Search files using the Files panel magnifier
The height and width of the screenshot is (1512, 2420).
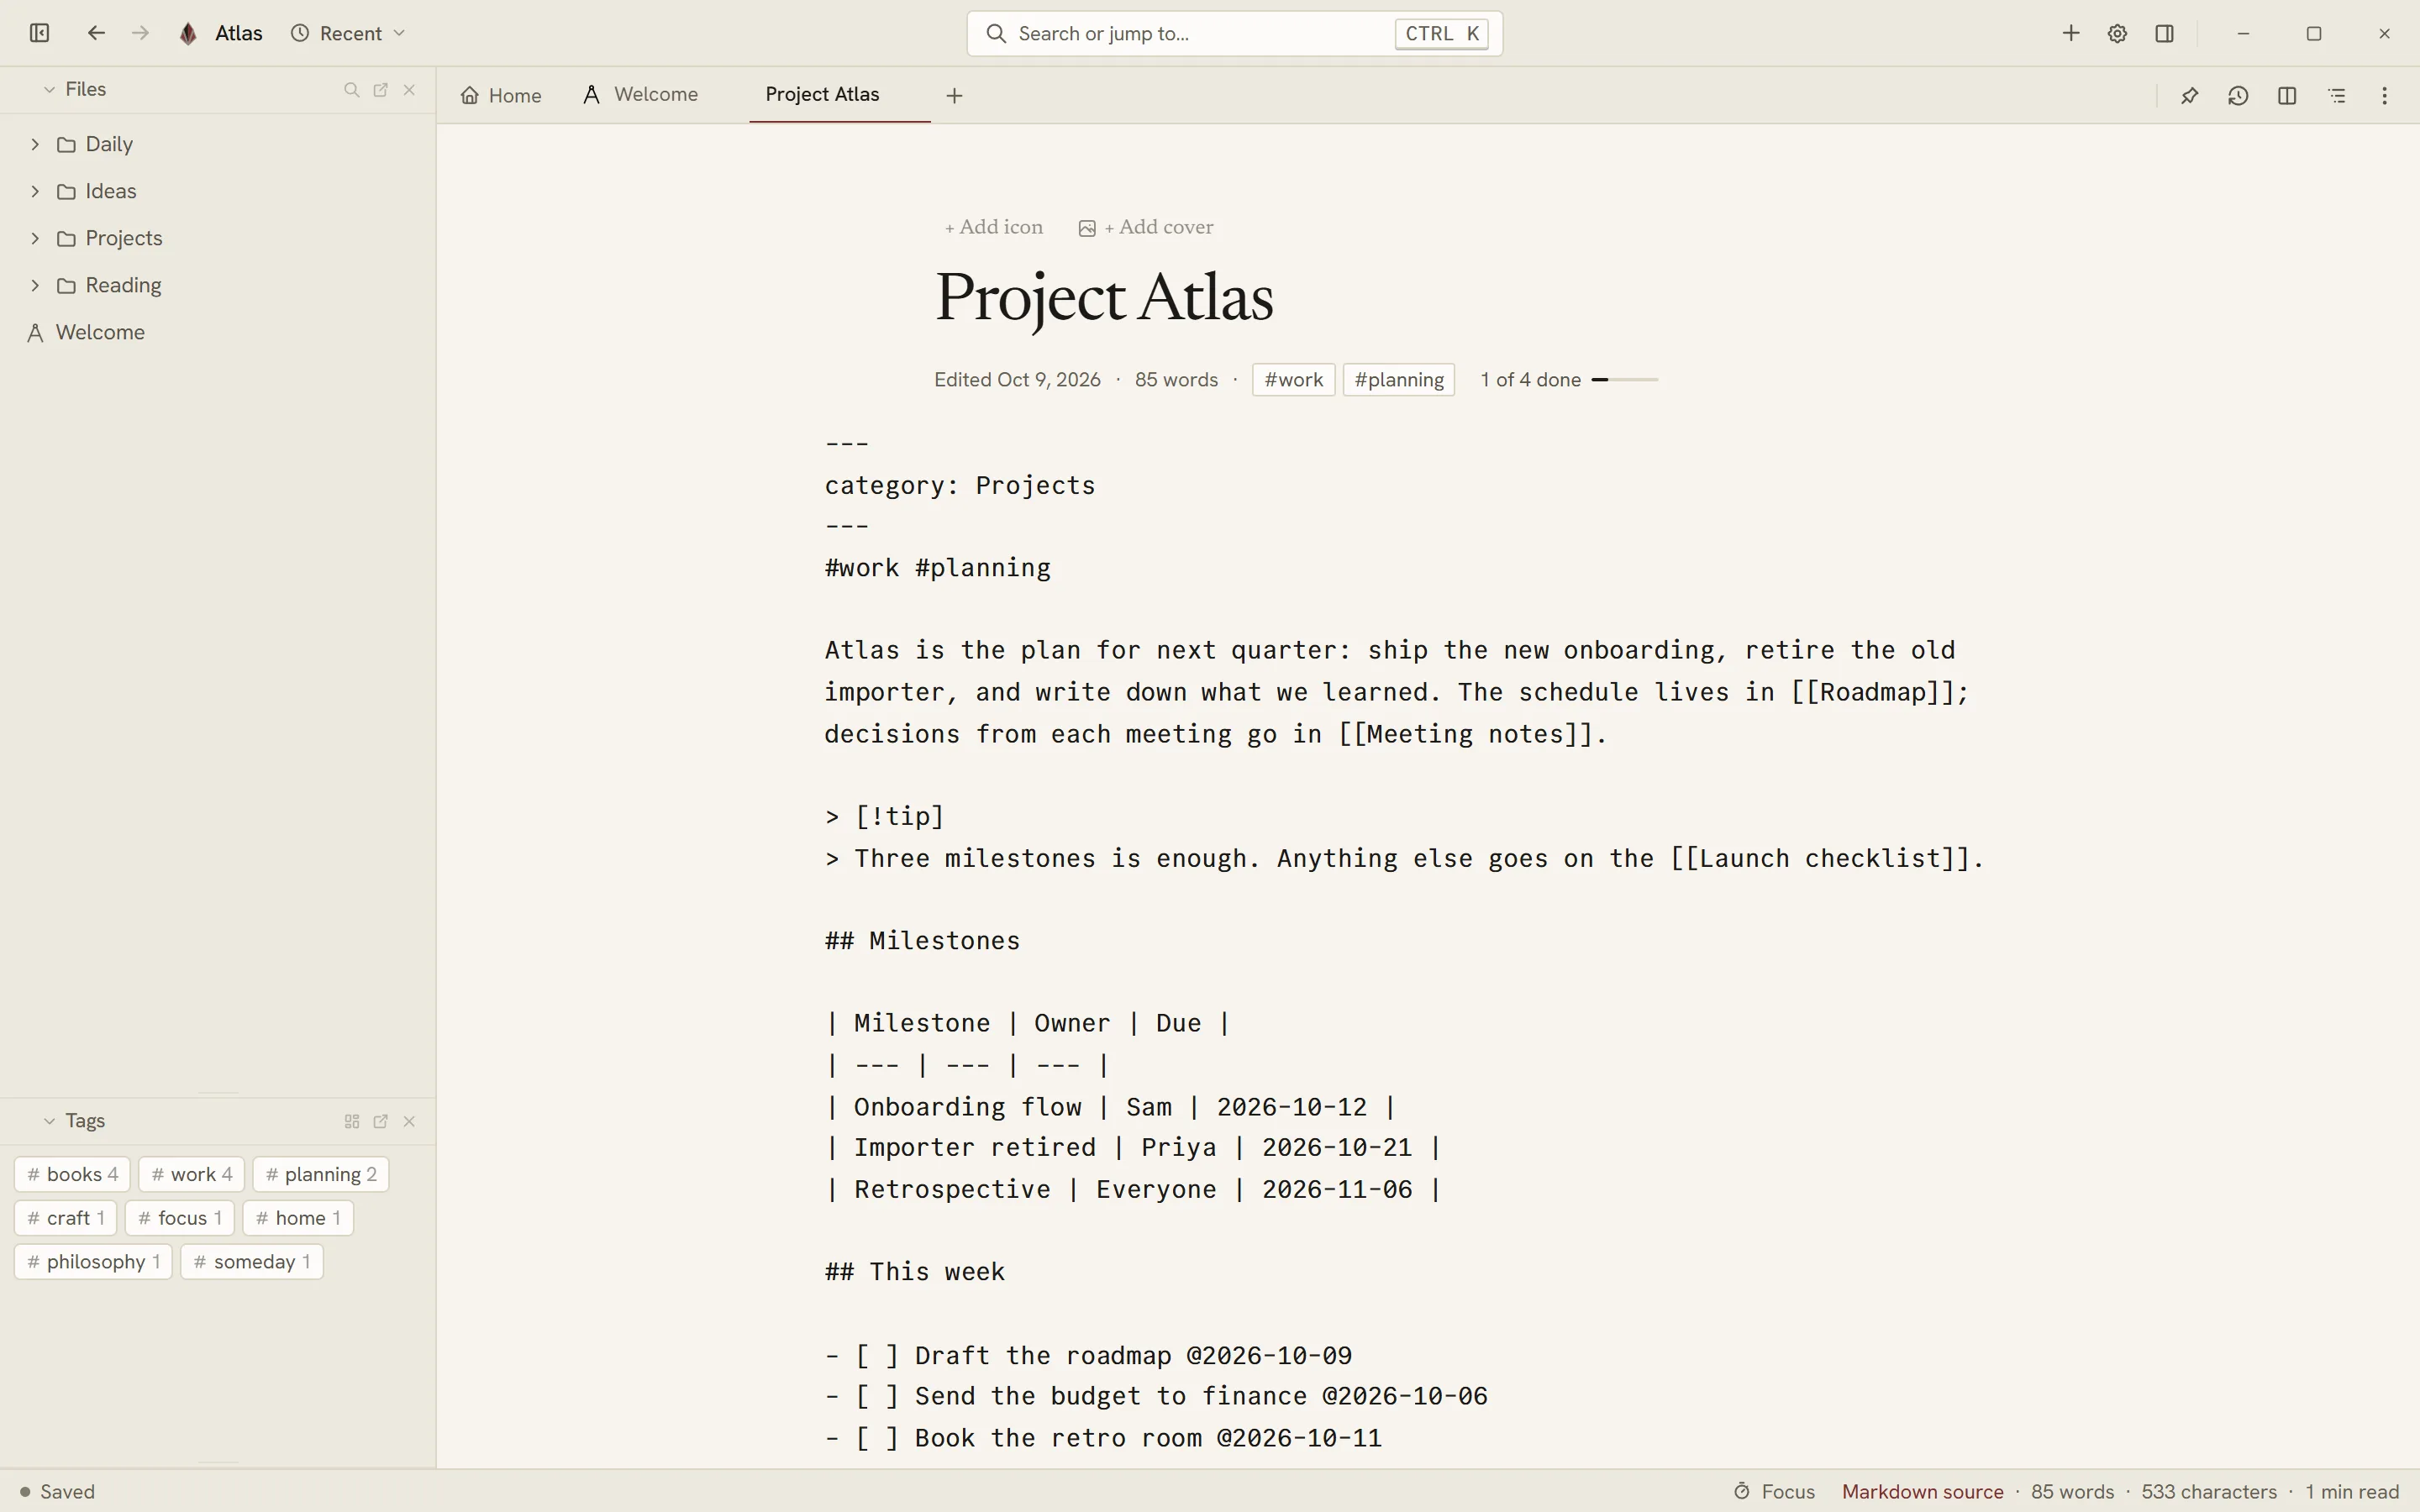tap(351, 90)
